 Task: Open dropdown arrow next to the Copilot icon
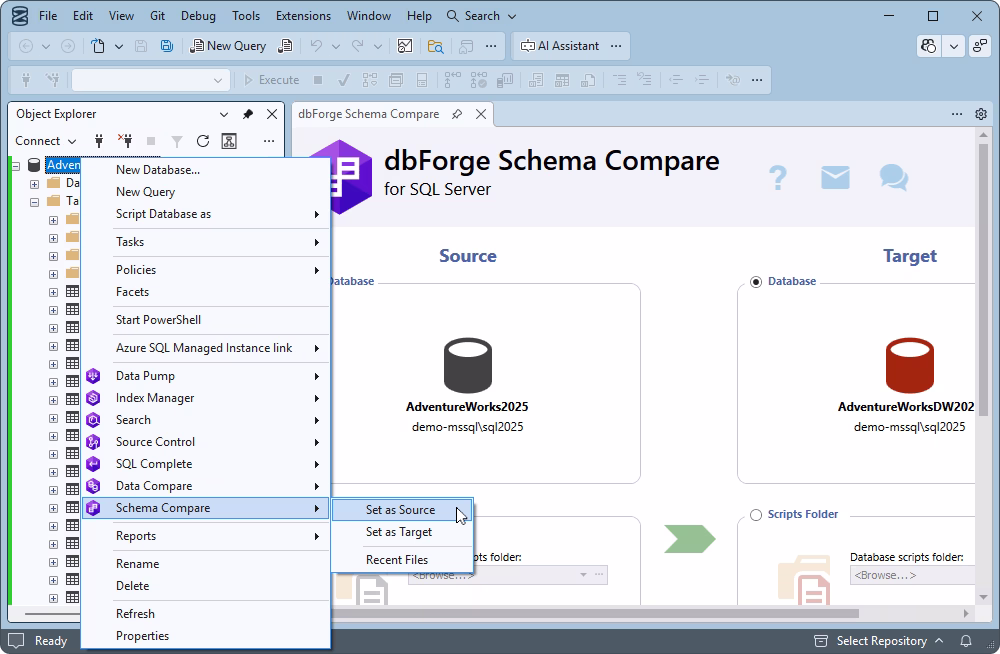point(953,46)
